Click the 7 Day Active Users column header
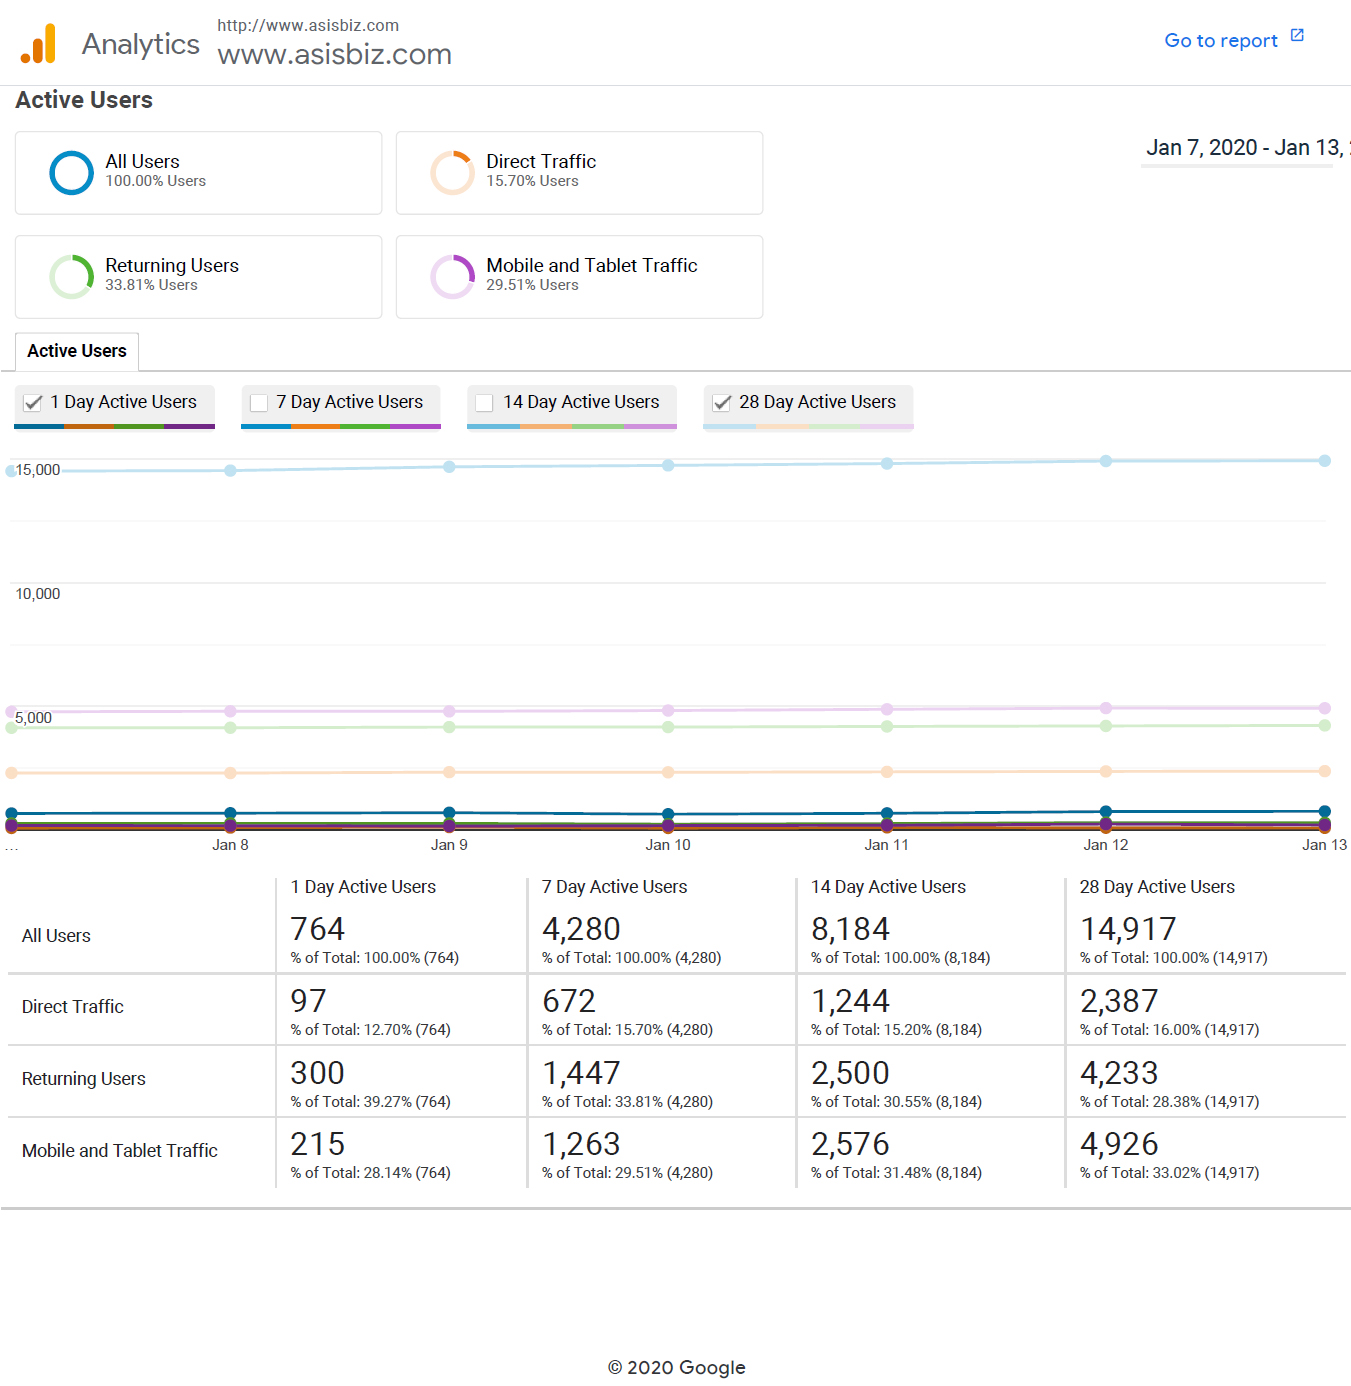Image resolution: width=1351 pixels, height=1386 pixels. click(x=614, y=887)
